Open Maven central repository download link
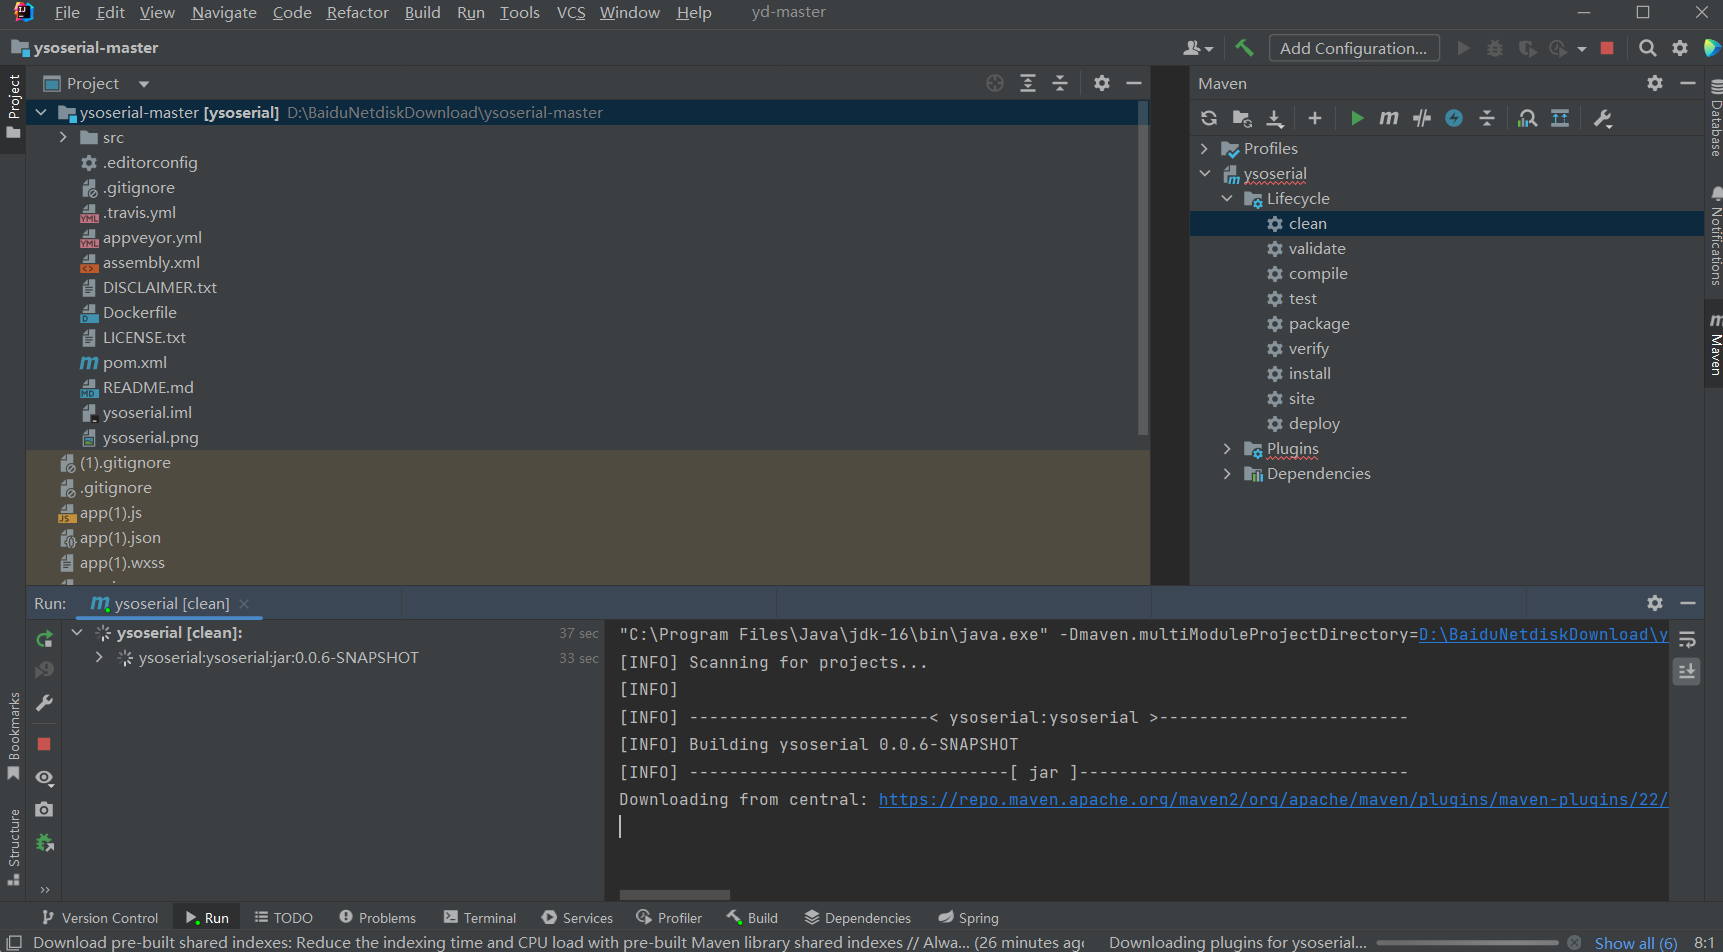1723x952 pixels. click(1273, 799)
